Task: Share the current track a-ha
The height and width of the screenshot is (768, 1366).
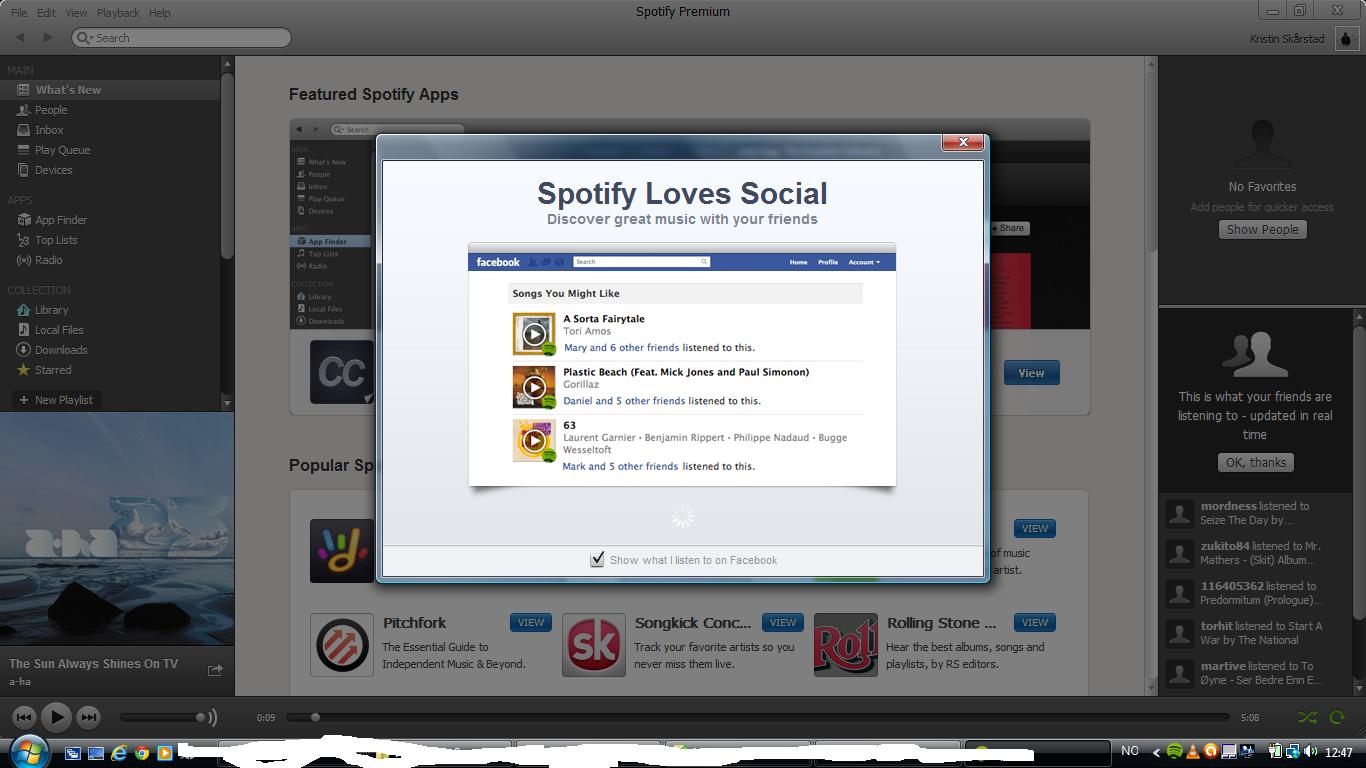Action: point(215,671)
